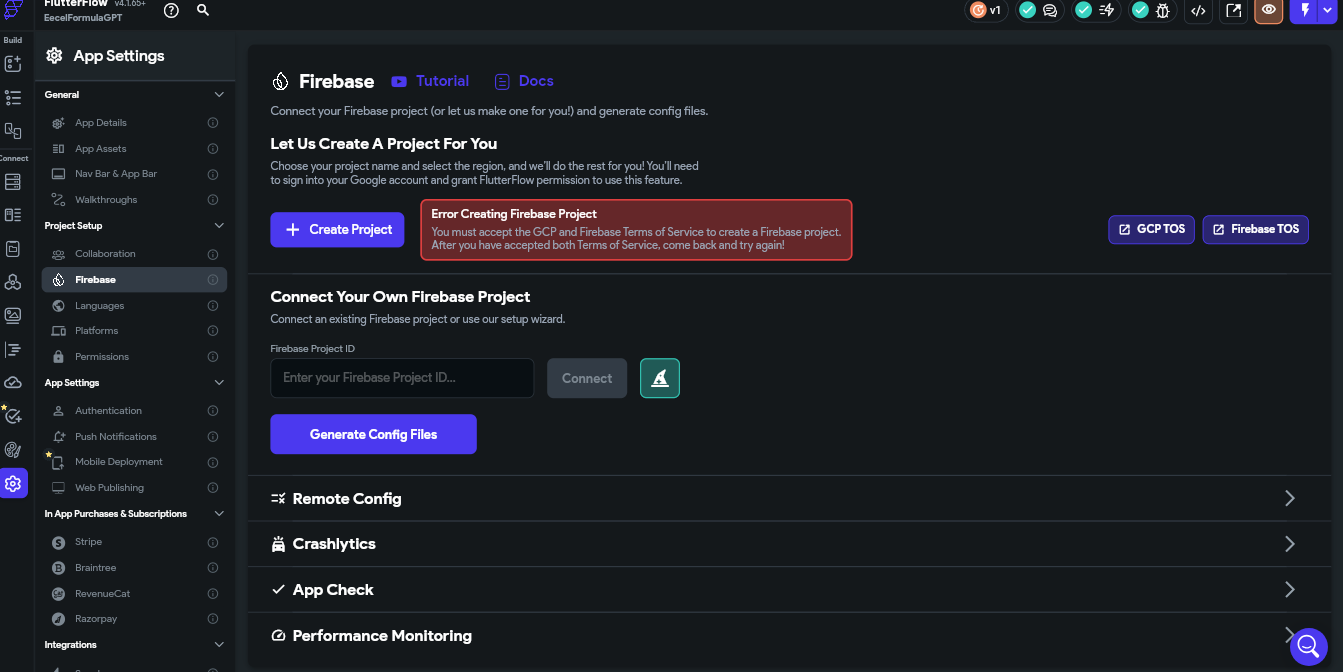
Task: Open the Firebase TOS link
Action: [x=1255, y=229]
